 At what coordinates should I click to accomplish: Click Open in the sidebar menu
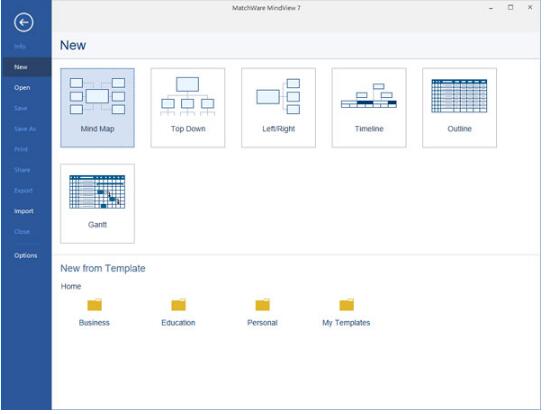[22, 87]
